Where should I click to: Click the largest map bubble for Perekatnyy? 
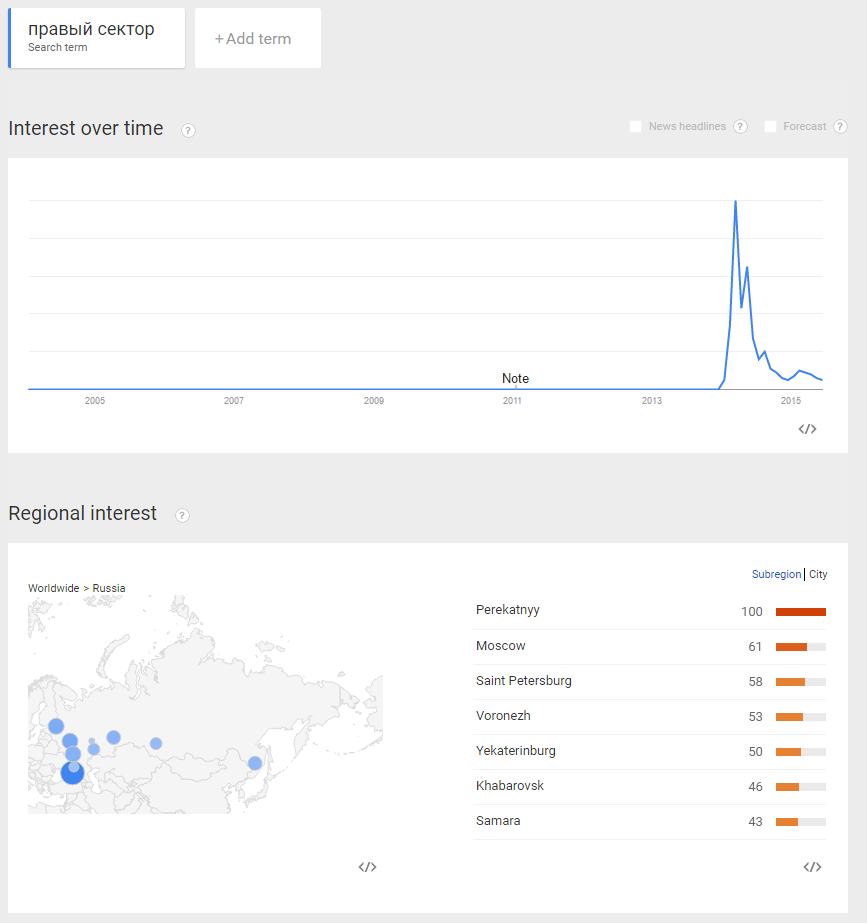pyautogui.click(x=72, y=773)
